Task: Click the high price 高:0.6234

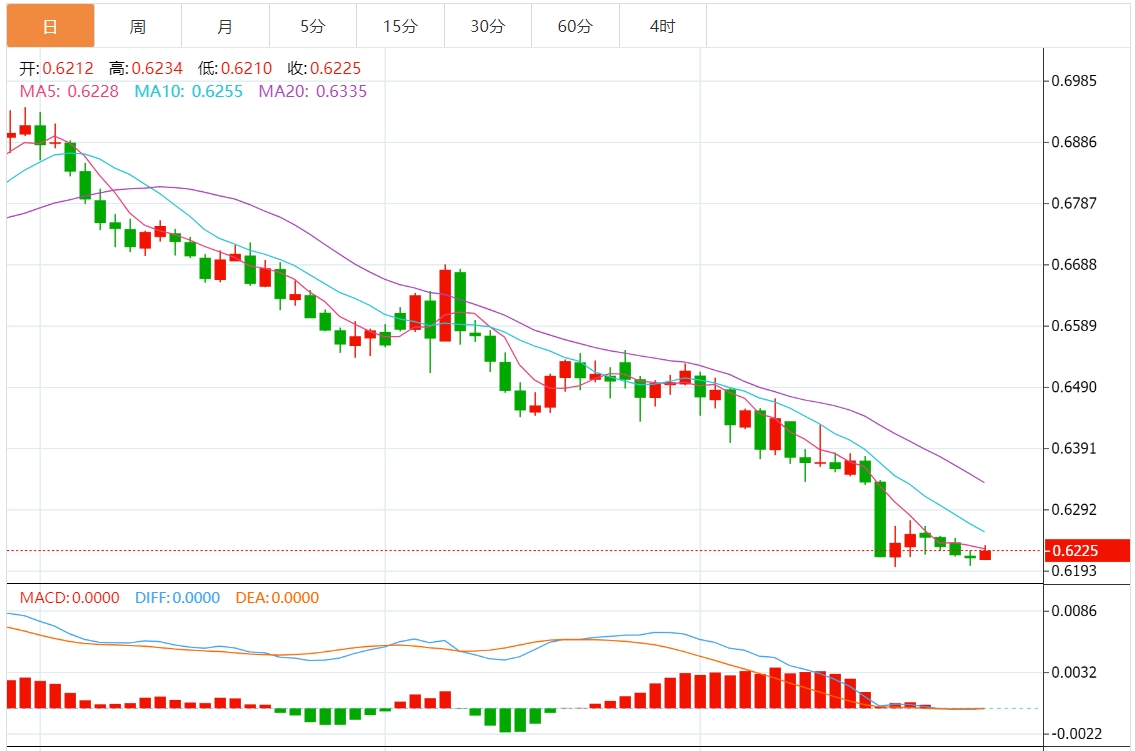Action: click(145, 68)
